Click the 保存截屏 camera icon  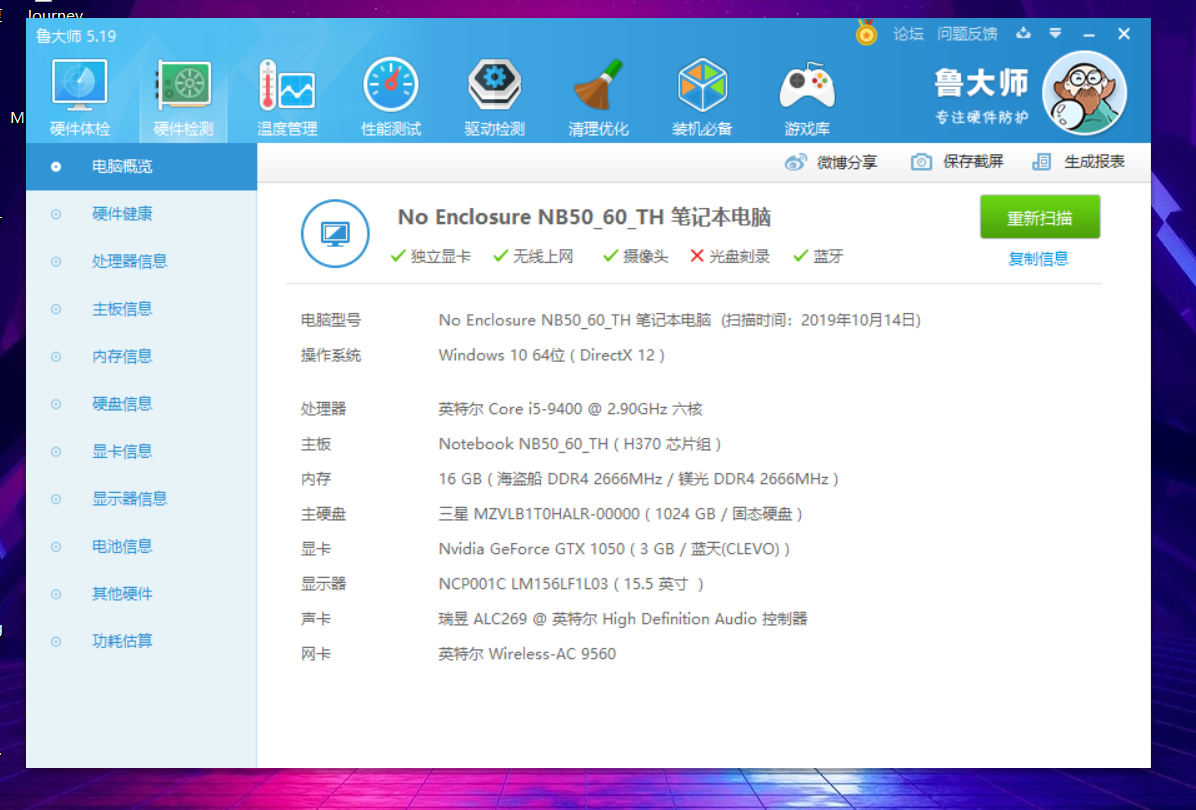pyautogui.click(x=921, y=162)
